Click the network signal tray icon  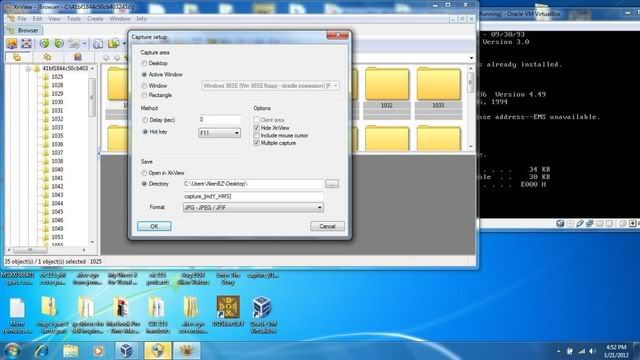coord(582,351)
